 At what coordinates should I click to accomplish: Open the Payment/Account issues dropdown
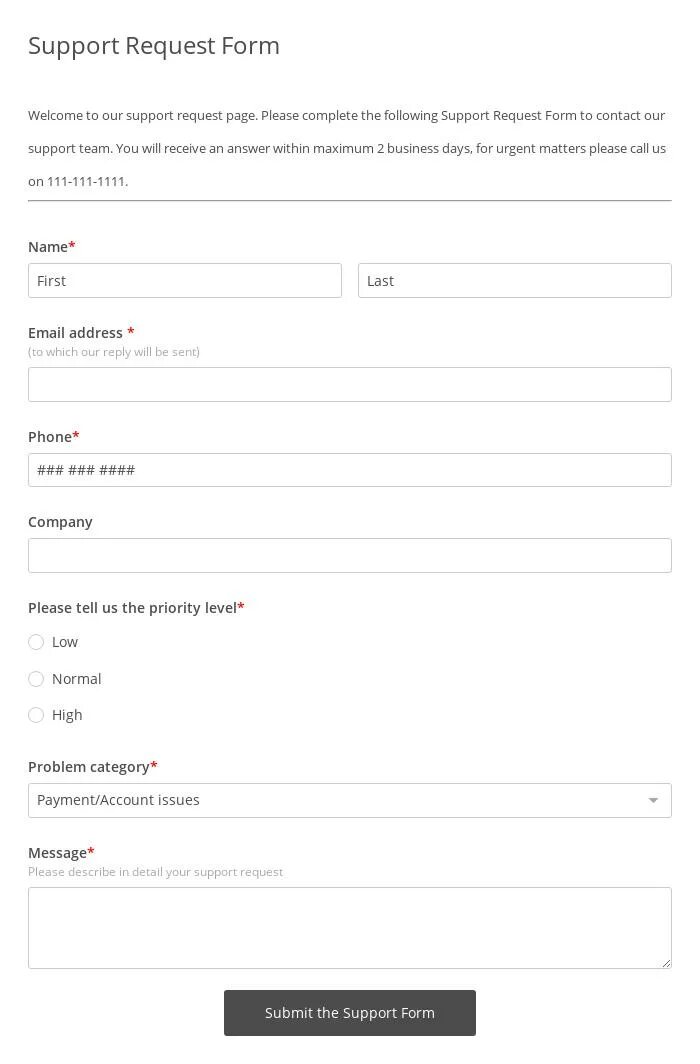click(349, 801)
